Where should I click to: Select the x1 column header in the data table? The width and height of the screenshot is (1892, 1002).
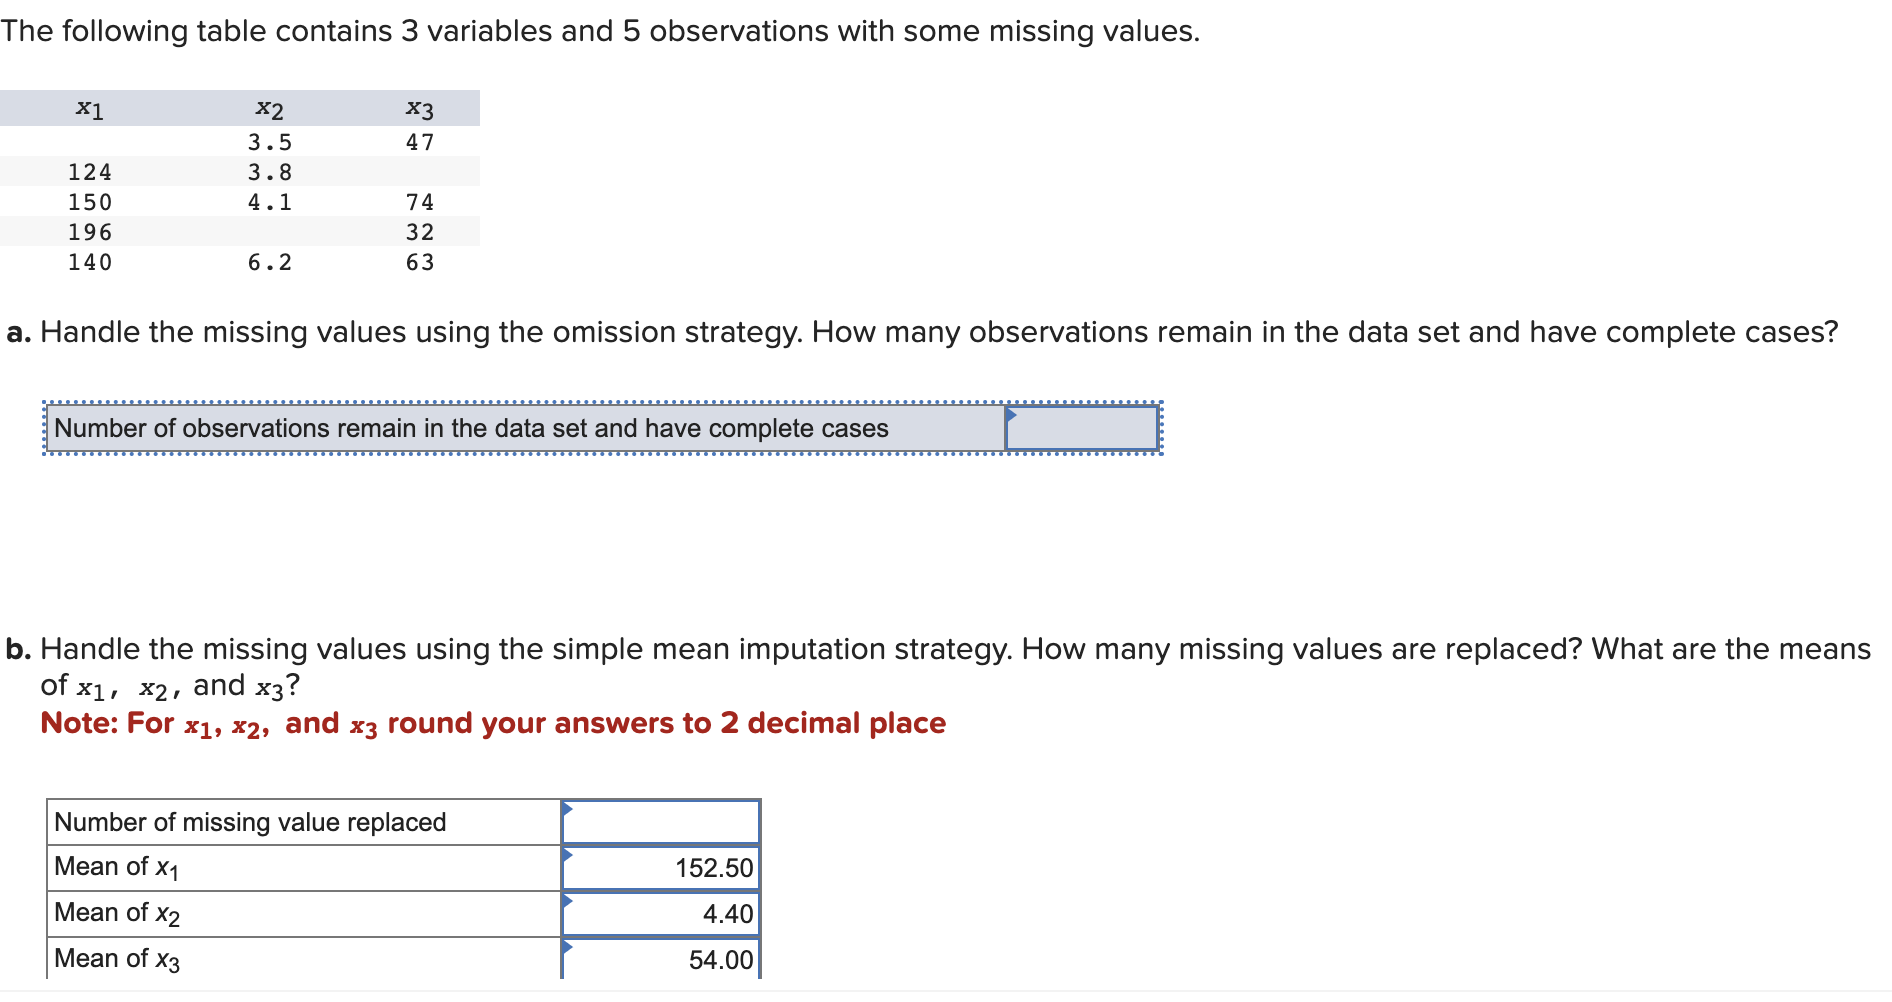coord(89,108)
